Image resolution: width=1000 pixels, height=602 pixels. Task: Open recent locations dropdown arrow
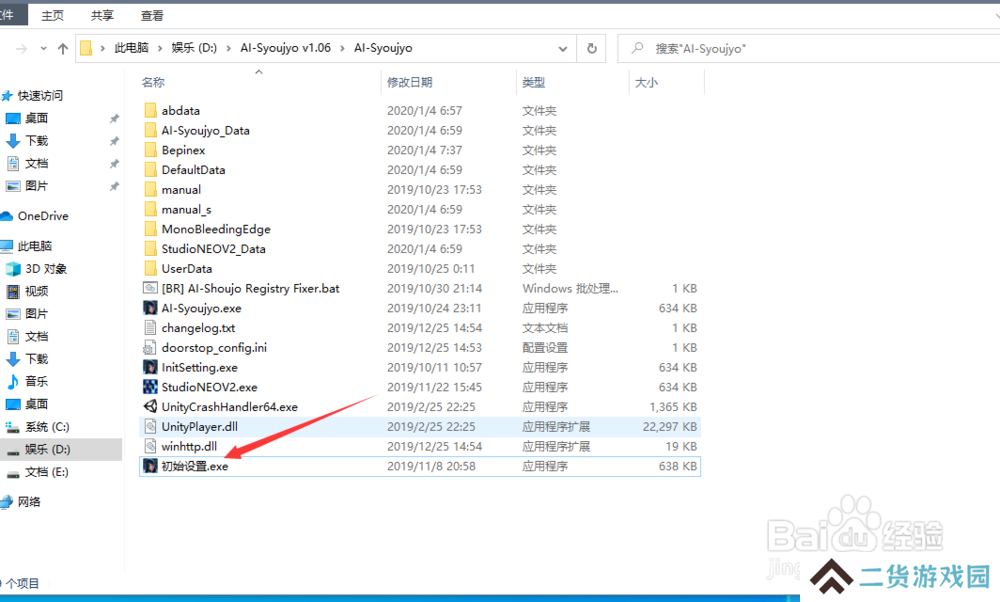click(x=43, y=48)
